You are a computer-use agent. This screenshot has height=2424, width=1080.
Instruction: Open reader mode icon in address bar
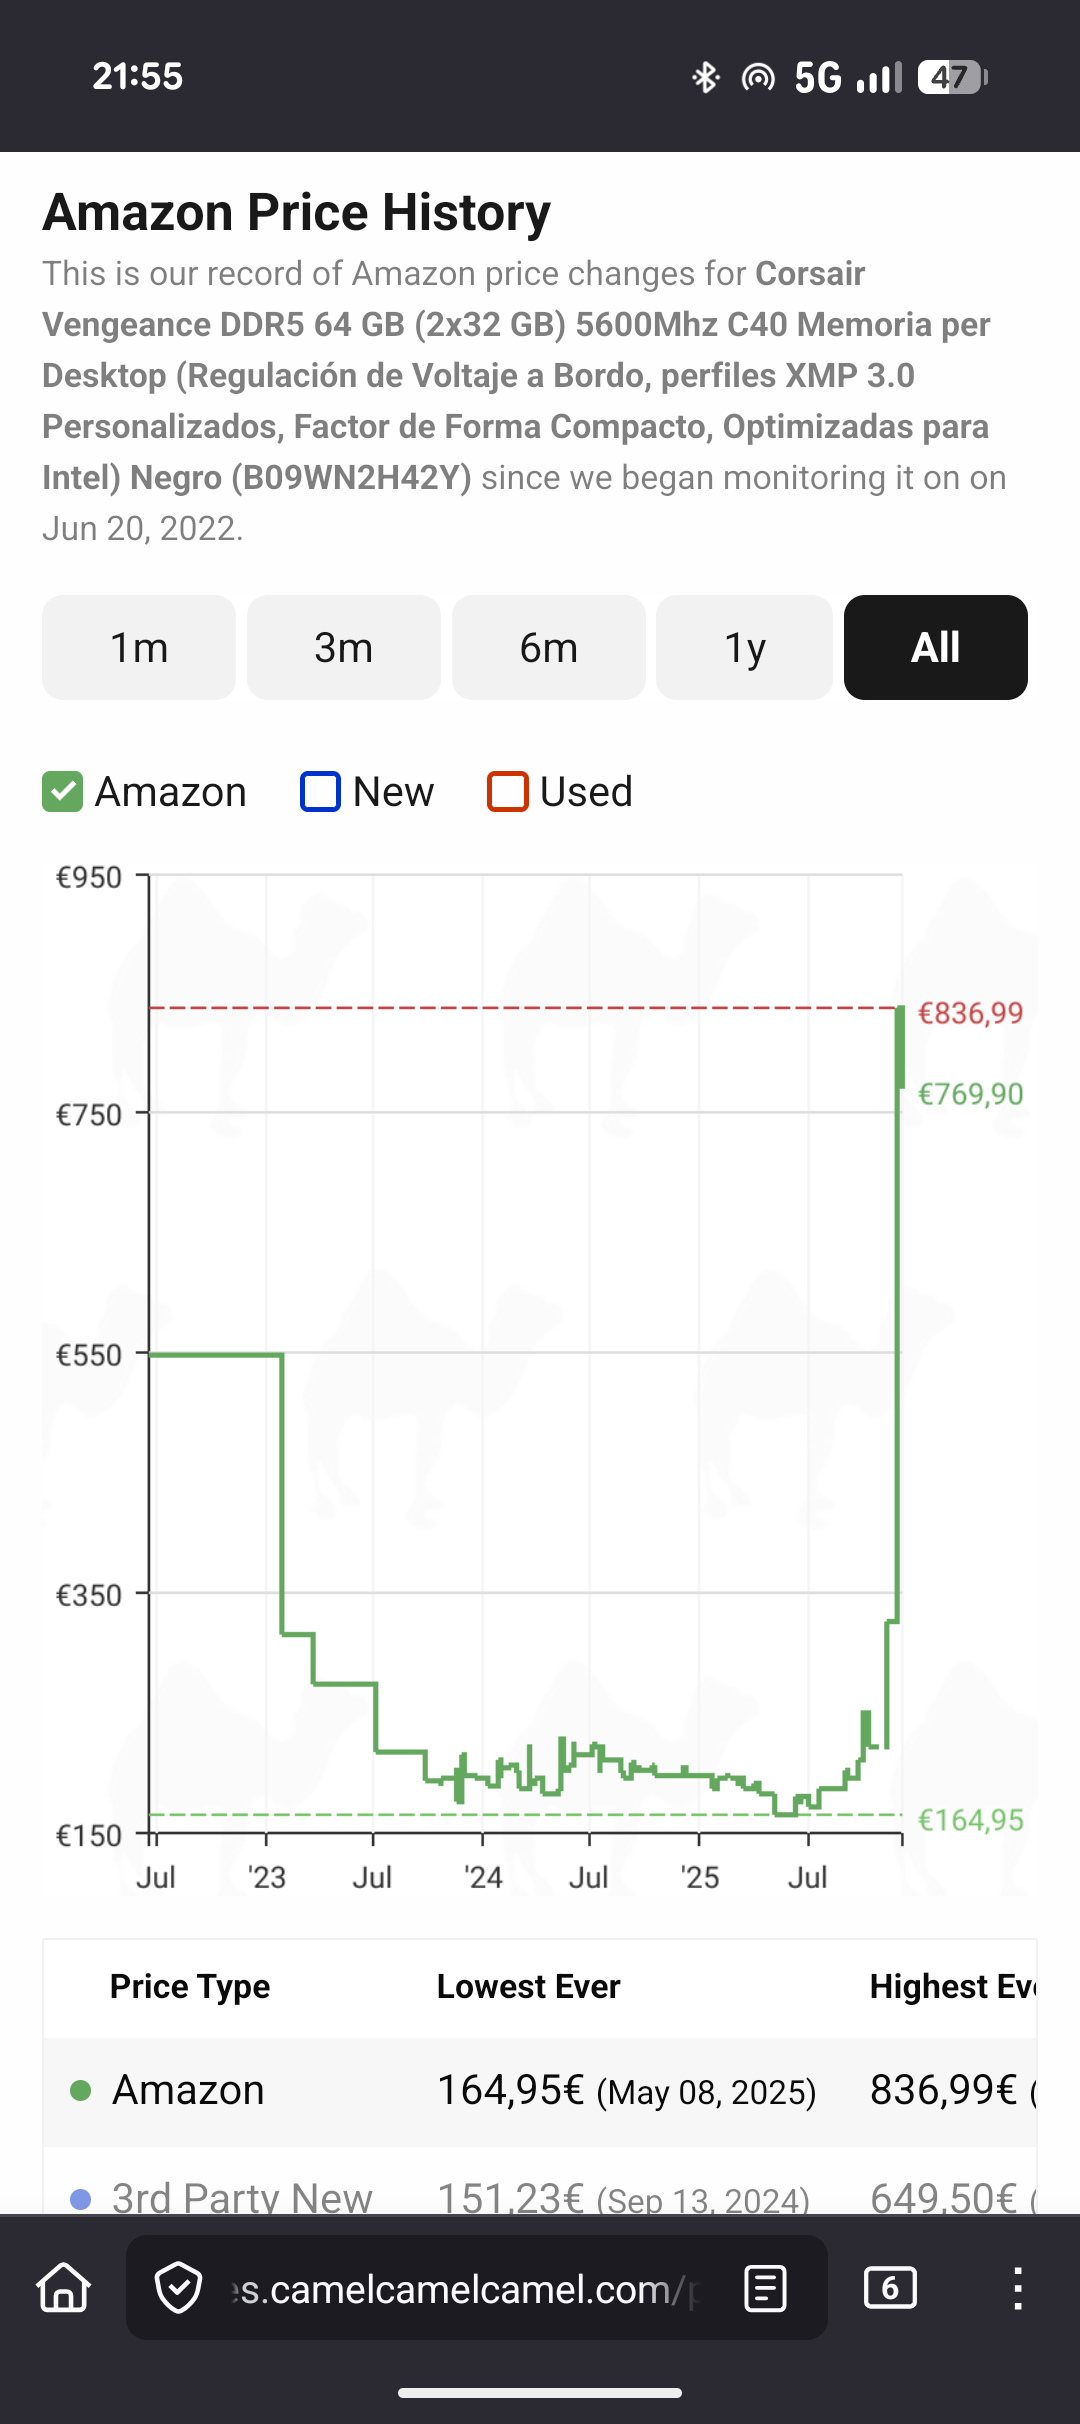[x=765, y=2288]
